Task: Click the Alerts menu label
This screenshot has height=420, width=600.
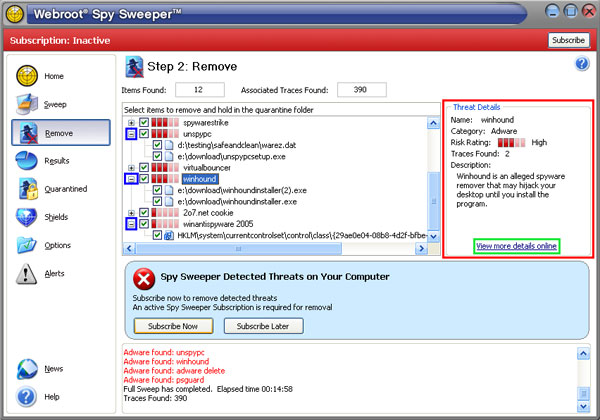Action: click(x=54, y=273)
